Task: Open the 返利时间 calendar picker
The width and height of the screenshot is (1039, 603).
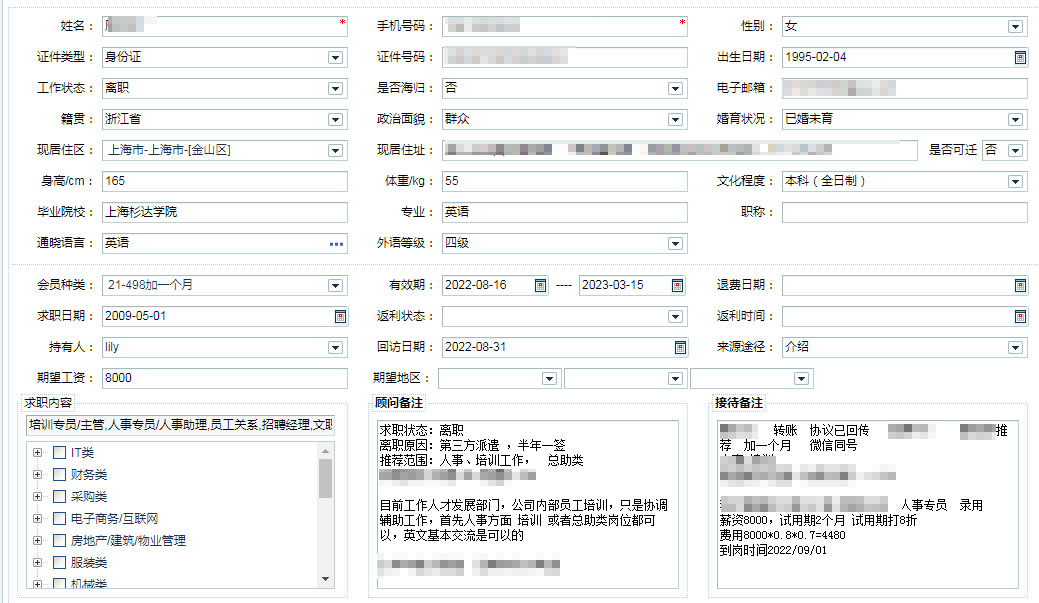Action: click(x=1020, y=317)
